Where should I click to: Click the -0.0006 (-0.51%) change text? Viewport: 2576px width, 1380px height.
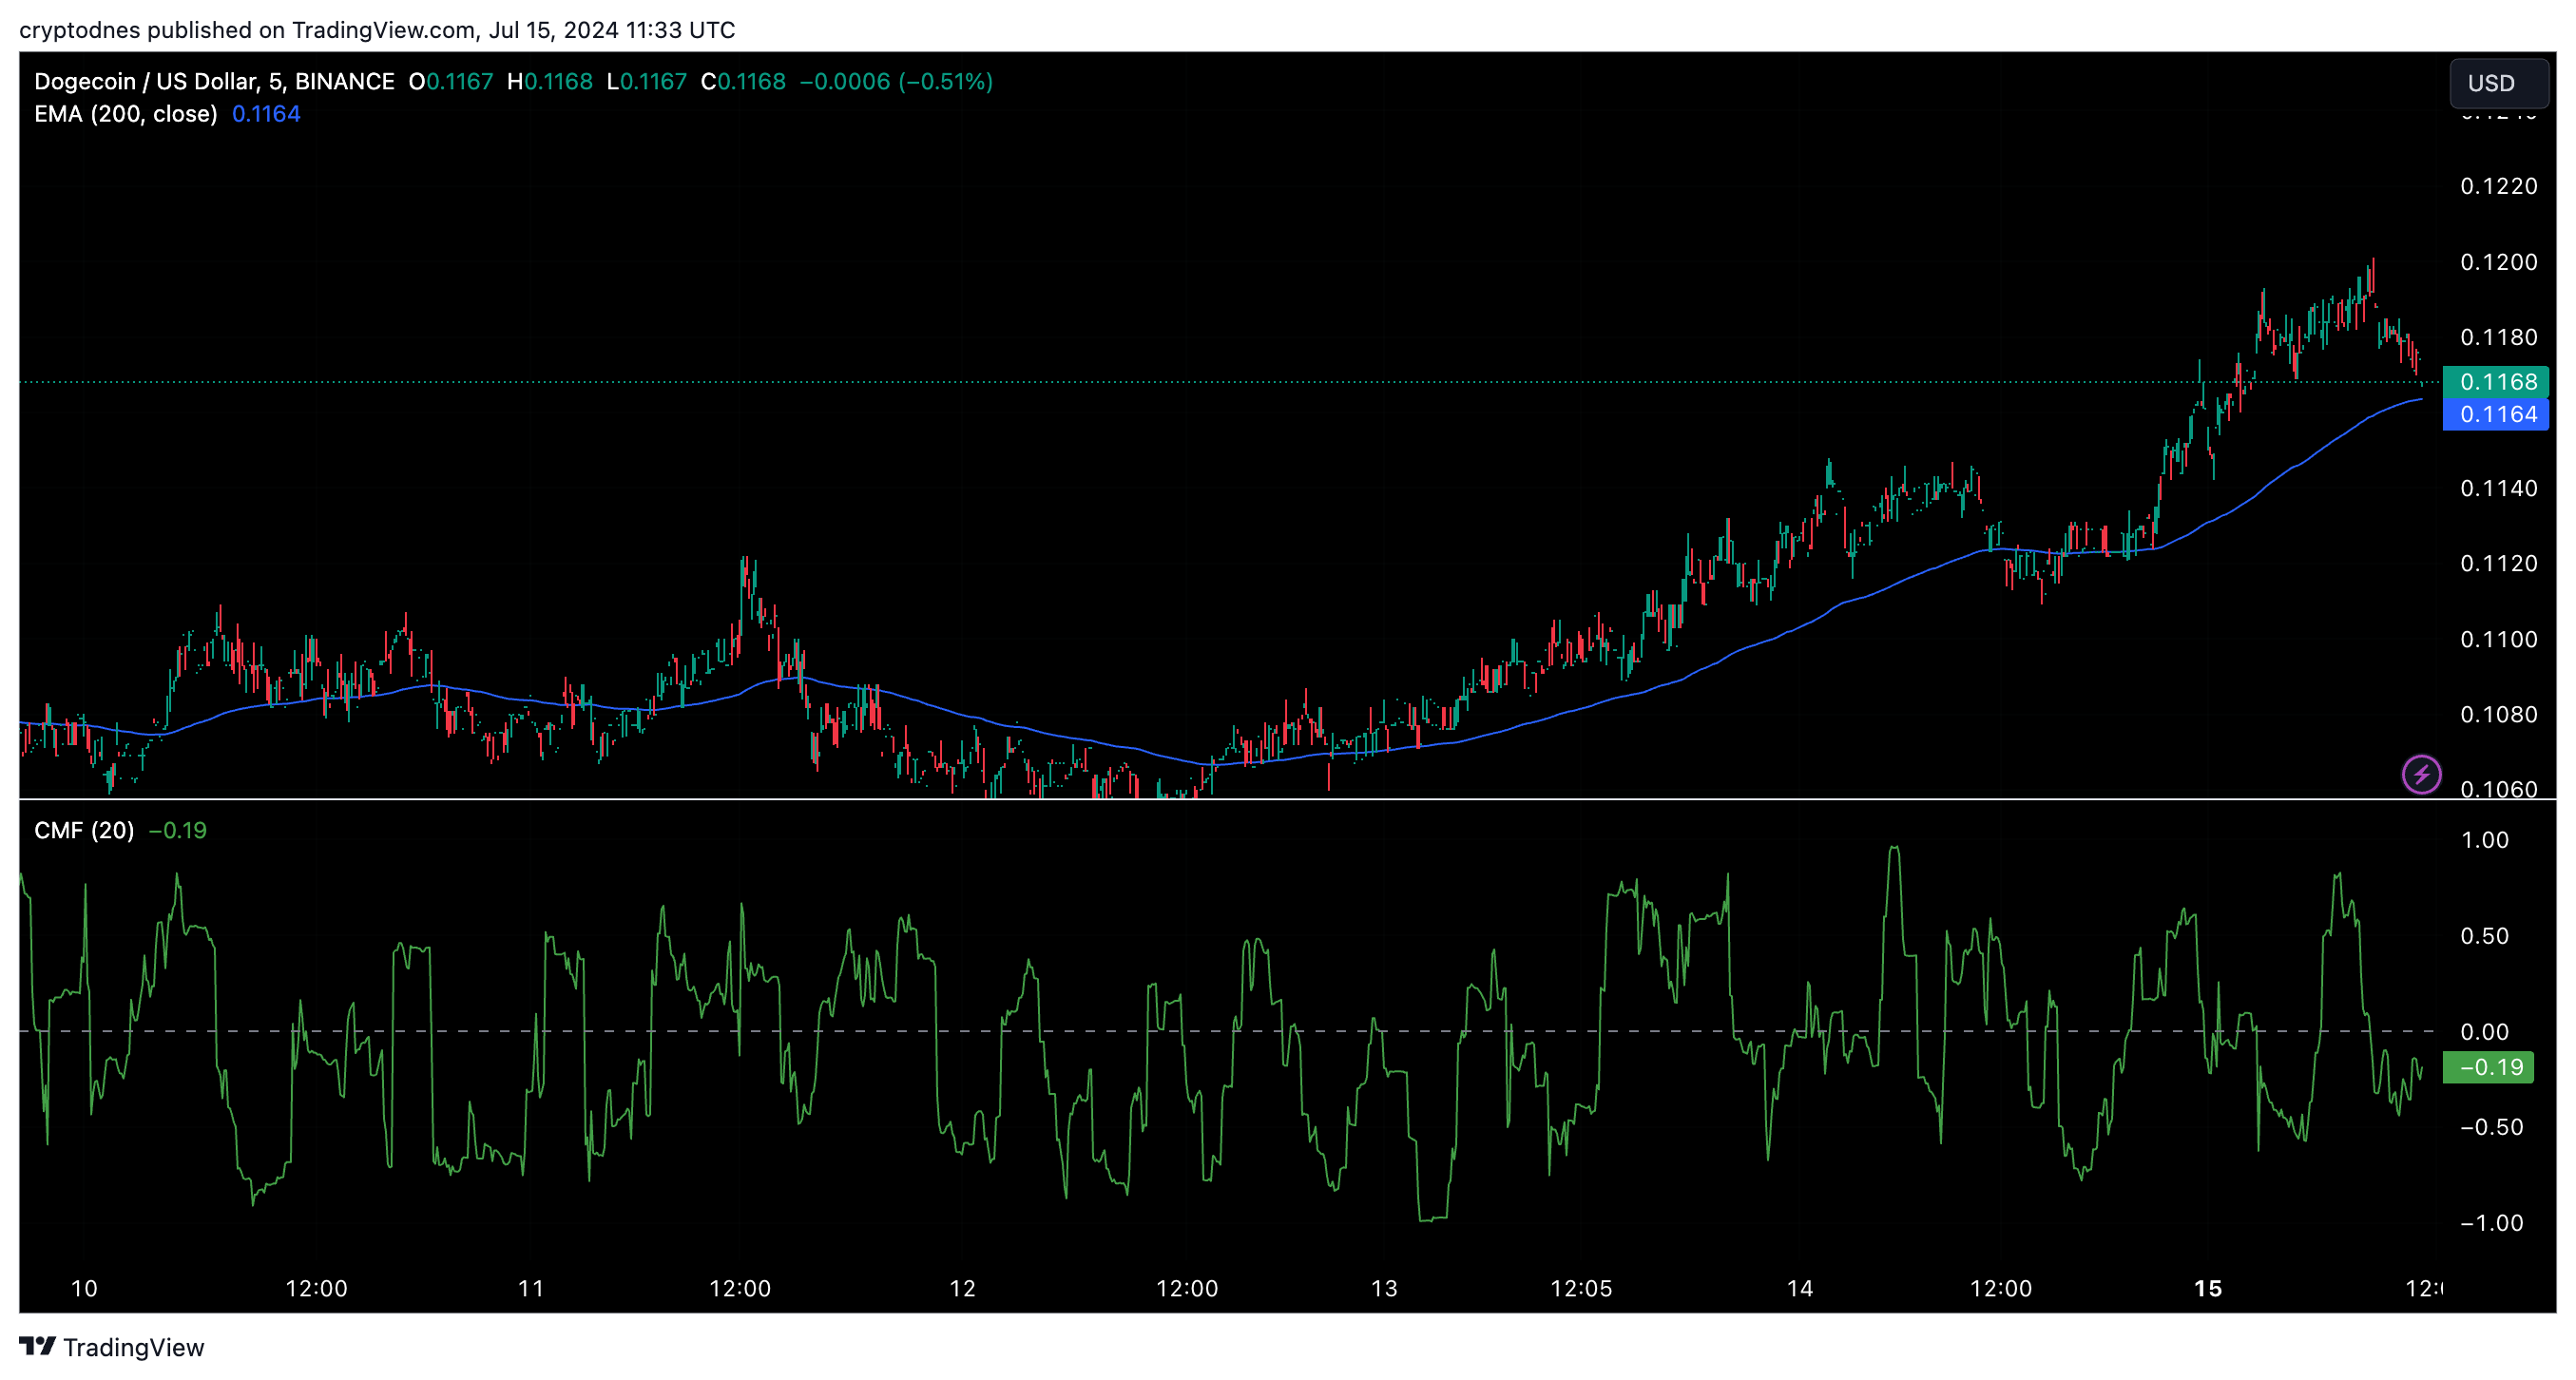tap(896, 81)
